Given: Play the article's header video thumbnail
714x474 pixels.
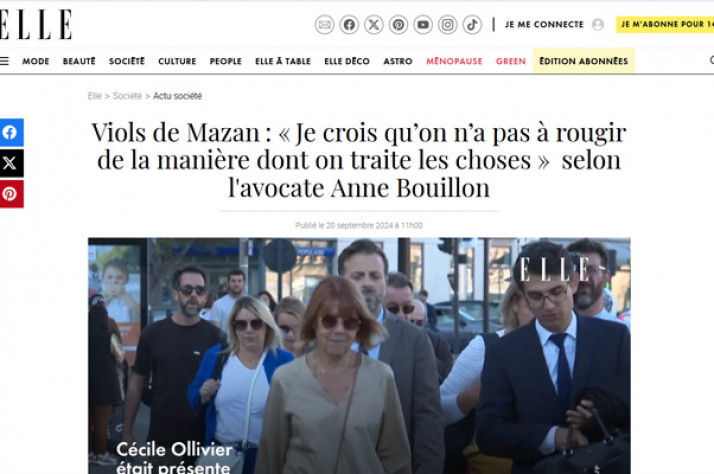Looking at the screenshot, I should [359, 356].
